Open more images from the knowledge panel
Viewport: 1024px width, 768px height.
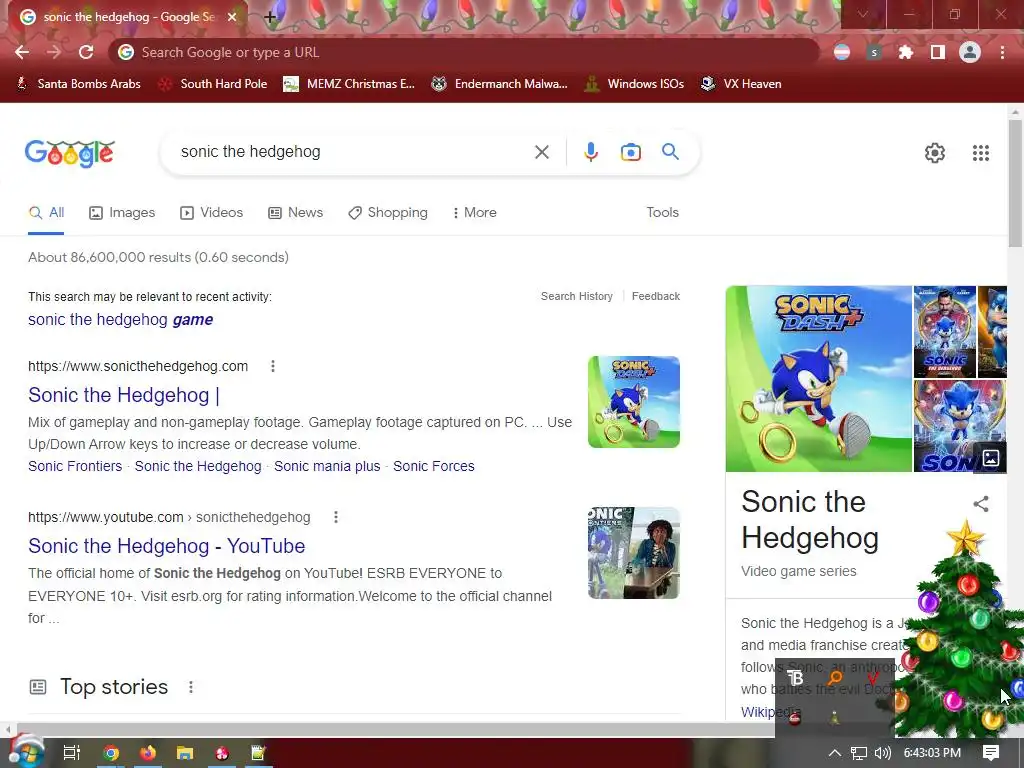tap(991, 458)
